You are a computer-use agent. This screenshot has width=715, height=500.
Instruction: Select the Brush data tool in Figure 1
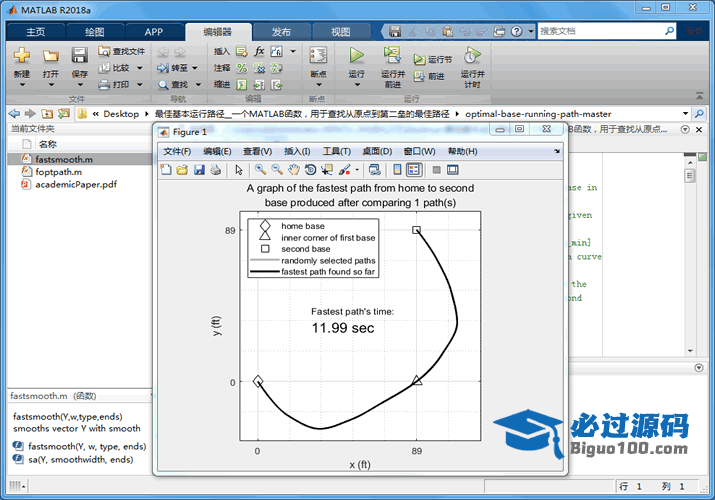tap(344, 170)
